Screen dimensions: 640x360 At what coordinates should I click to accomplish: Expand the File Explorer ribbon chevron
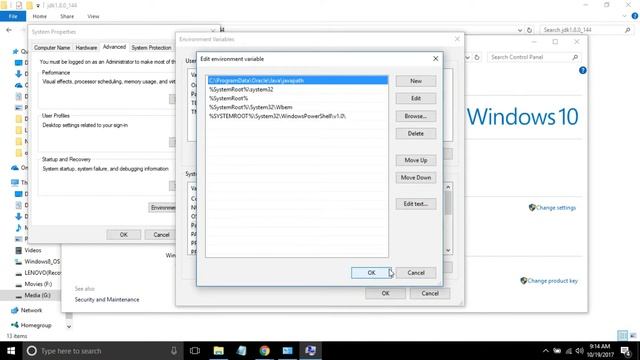tap(624, 16)
